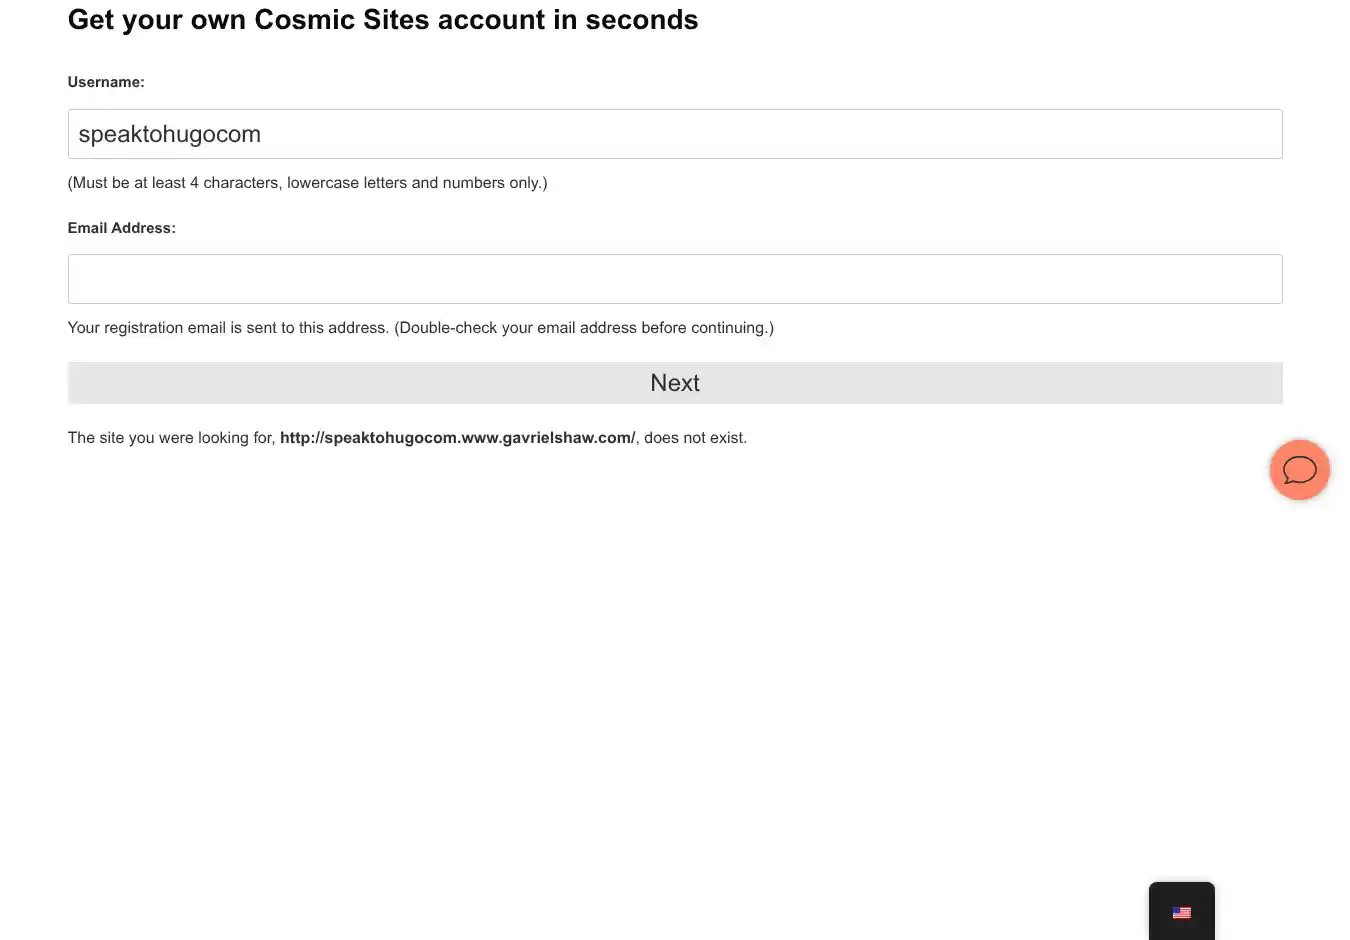Click the "does not exist" message text

[695, 438]
